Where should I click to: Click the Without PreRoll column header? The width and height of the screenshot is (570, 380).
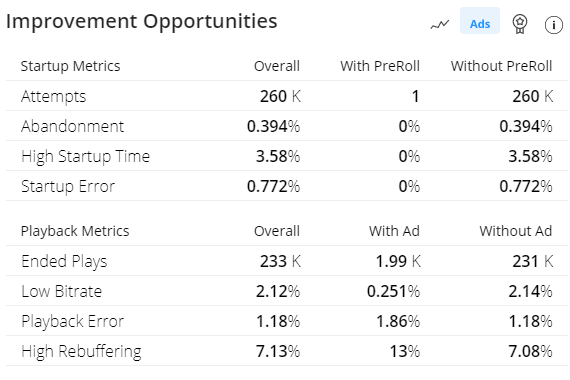click(x=501, y=66)
